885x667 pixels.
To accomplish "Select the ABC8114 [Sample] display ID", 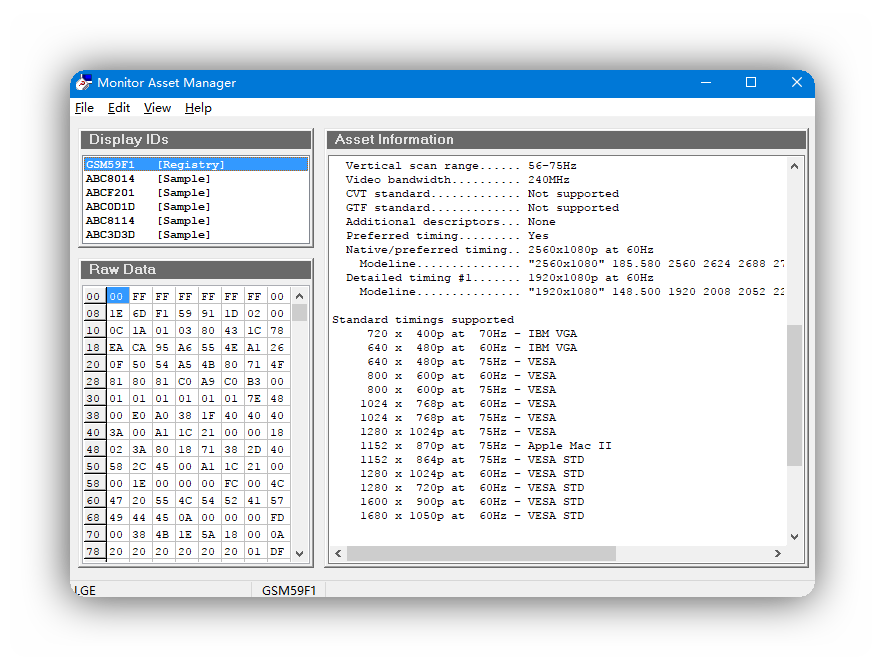I will coord(196,221).
